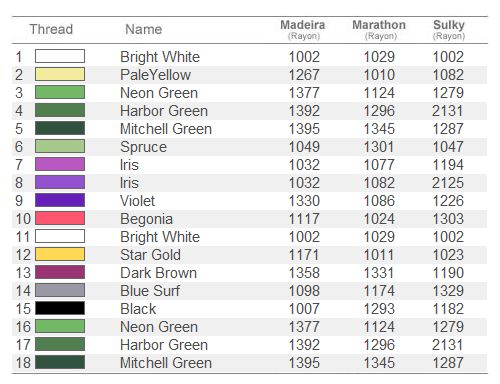Screen dimensions: 500x384
Task: Select Sulky code 2125 in row 8
Action: pyautogui.click(x=448, y=183)
